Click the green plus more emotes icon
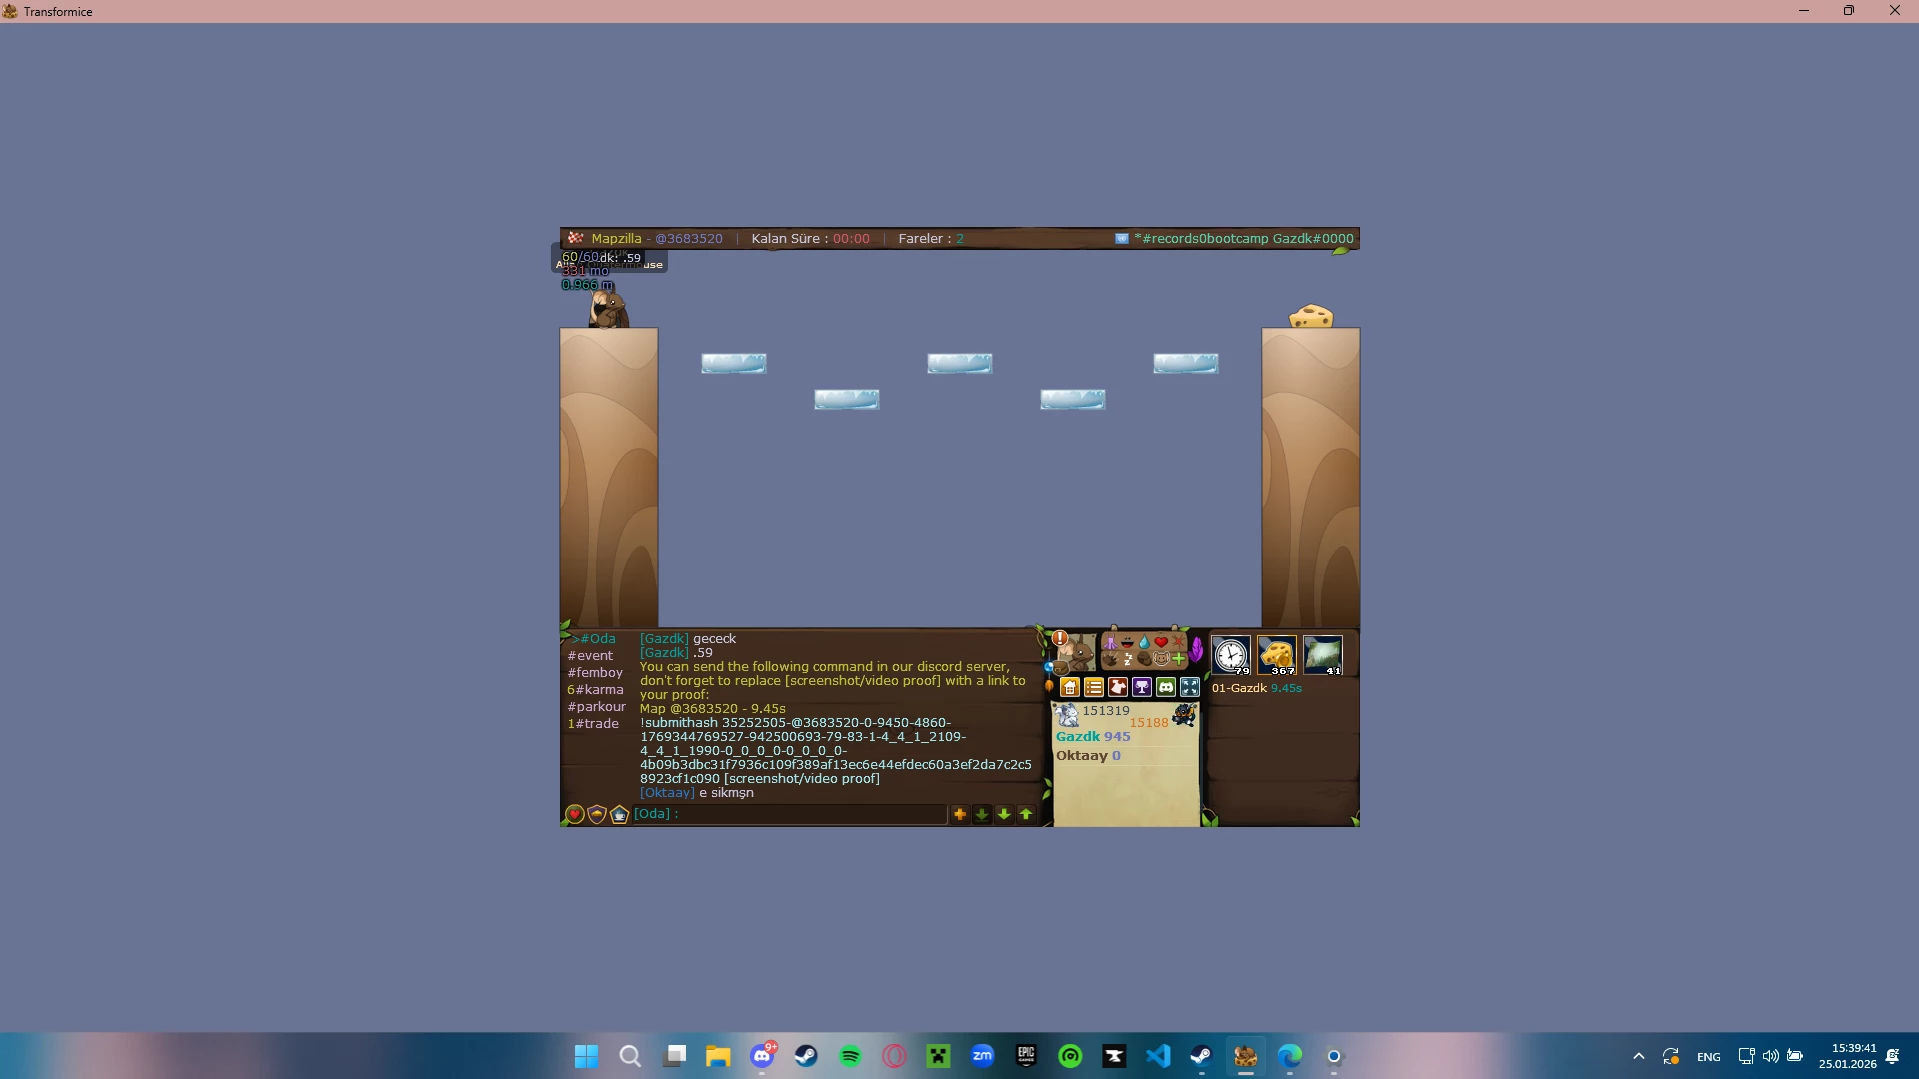Viewport: 1919px width, 1079px height. click(x=1178, y=659)
